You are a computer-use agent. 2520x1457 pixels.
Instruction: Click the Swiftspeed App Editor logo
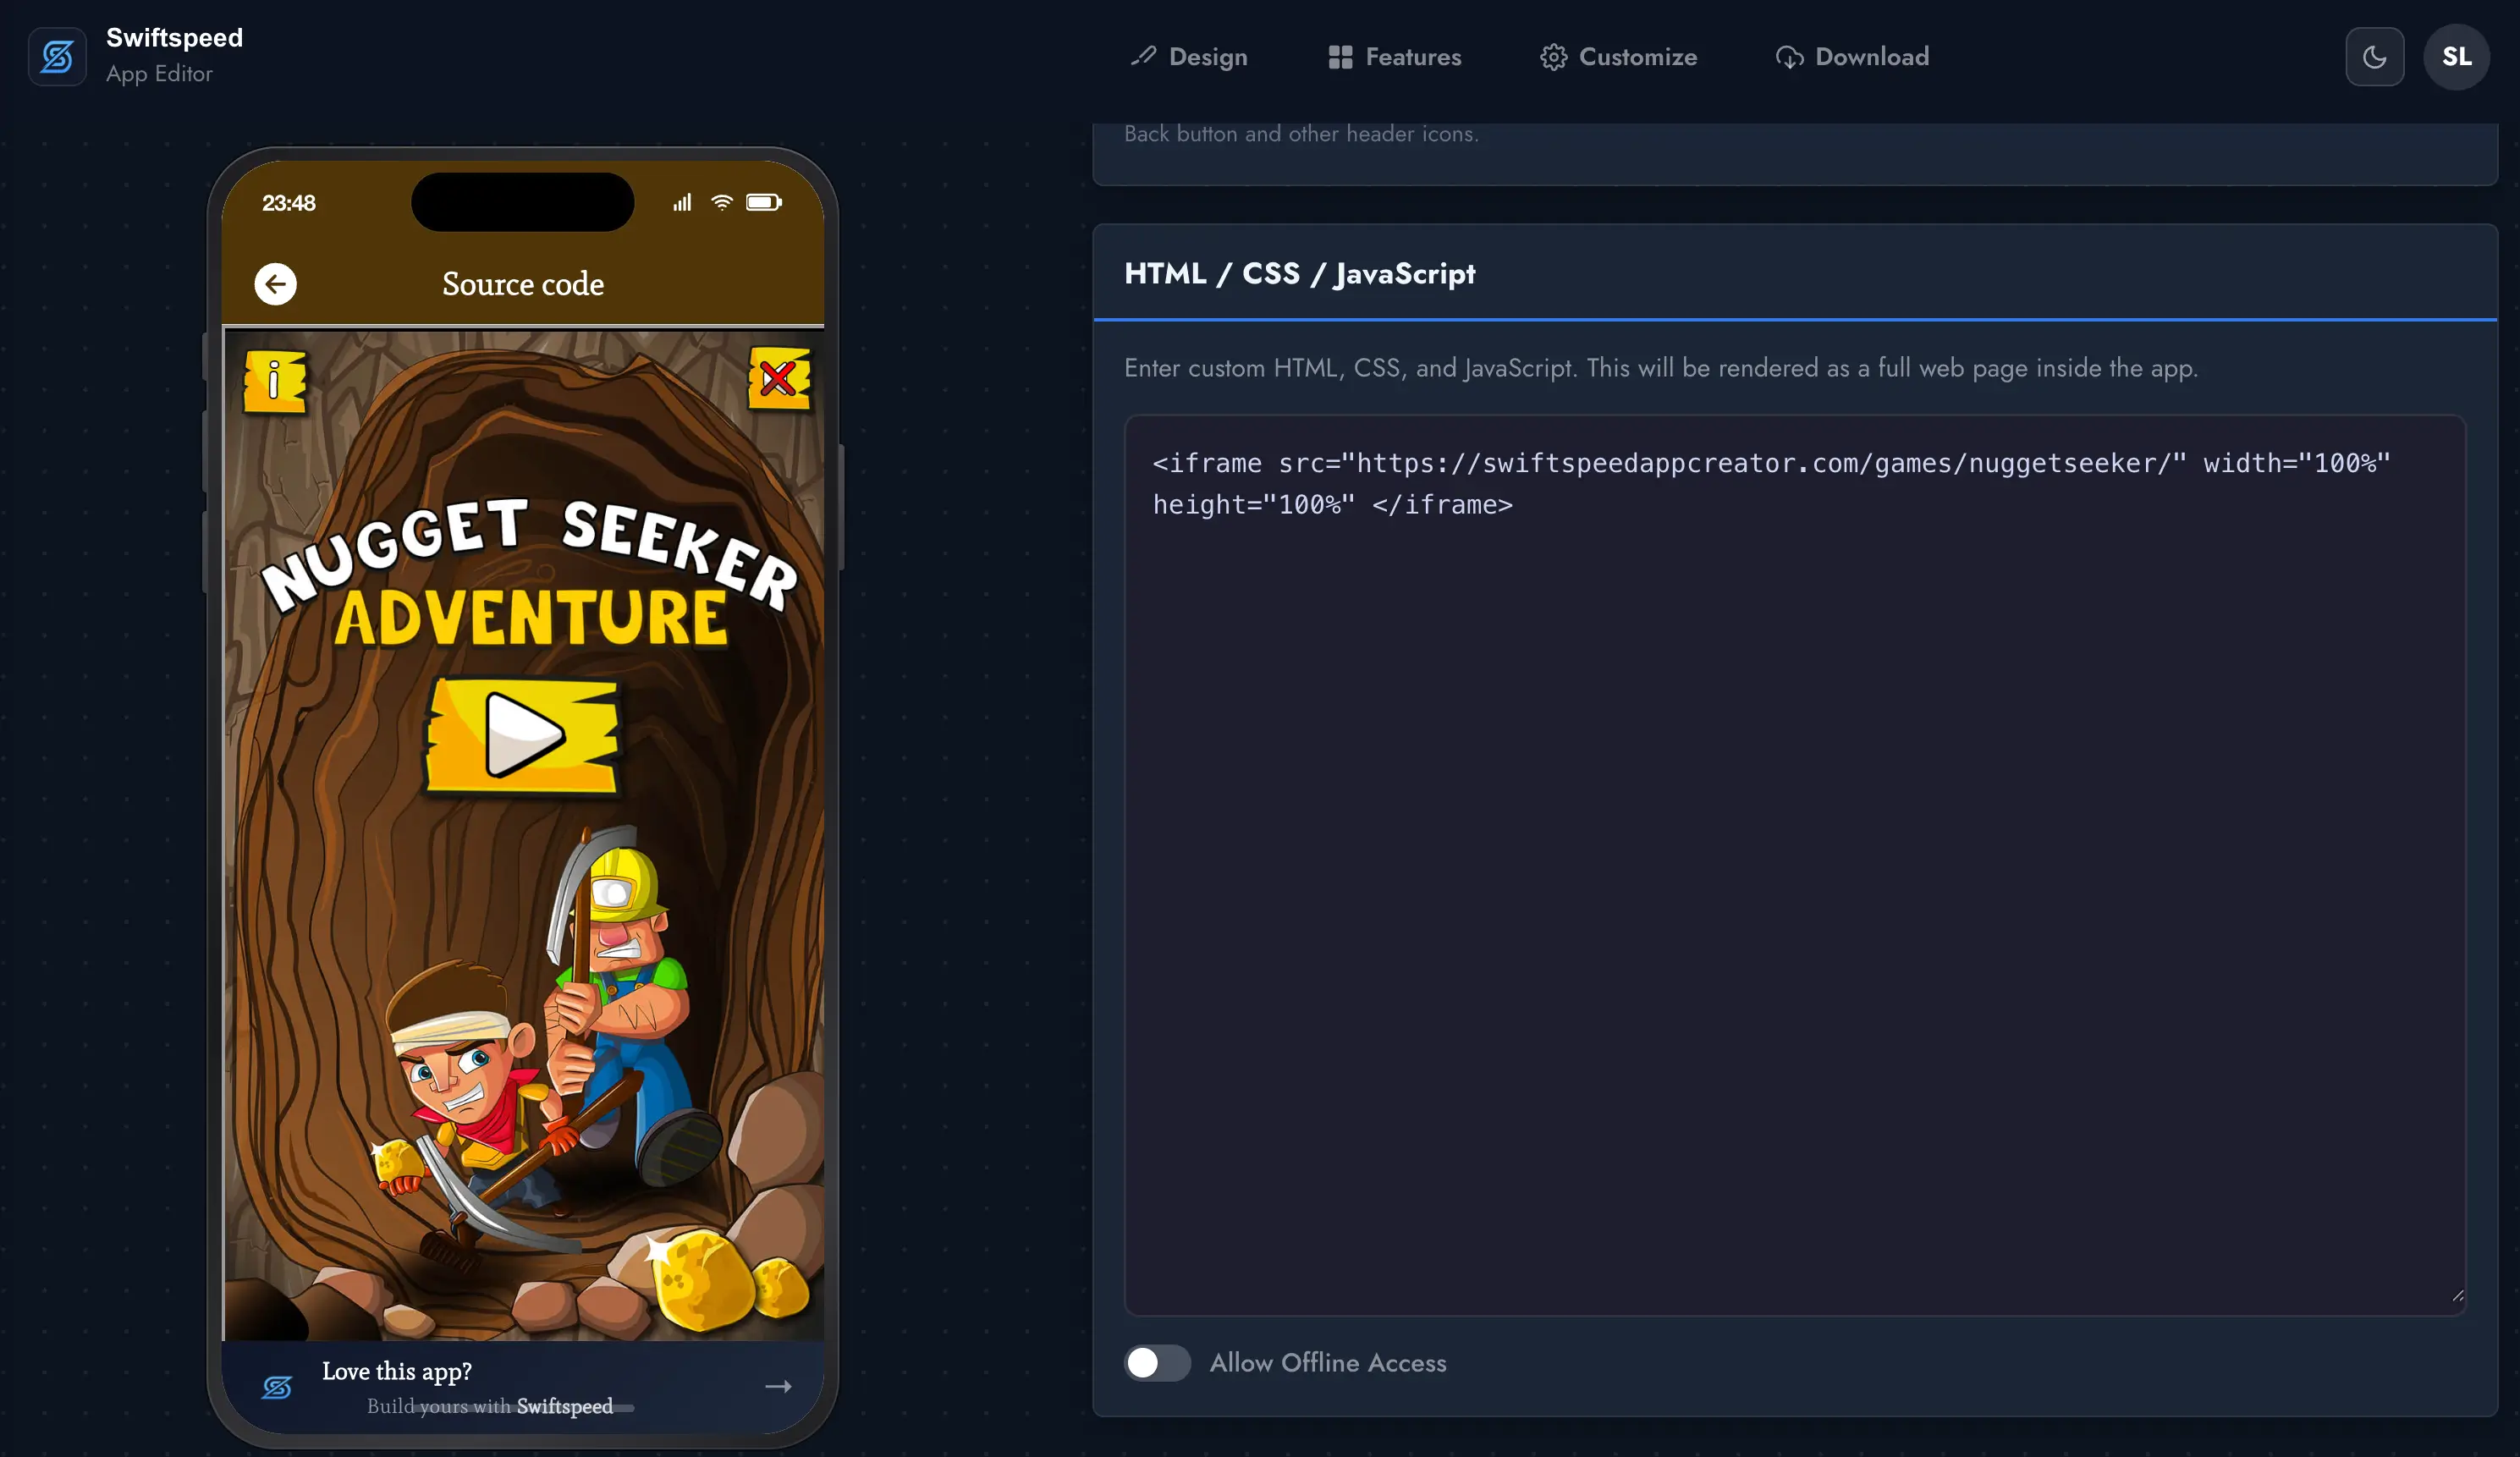tap(57, 57)
